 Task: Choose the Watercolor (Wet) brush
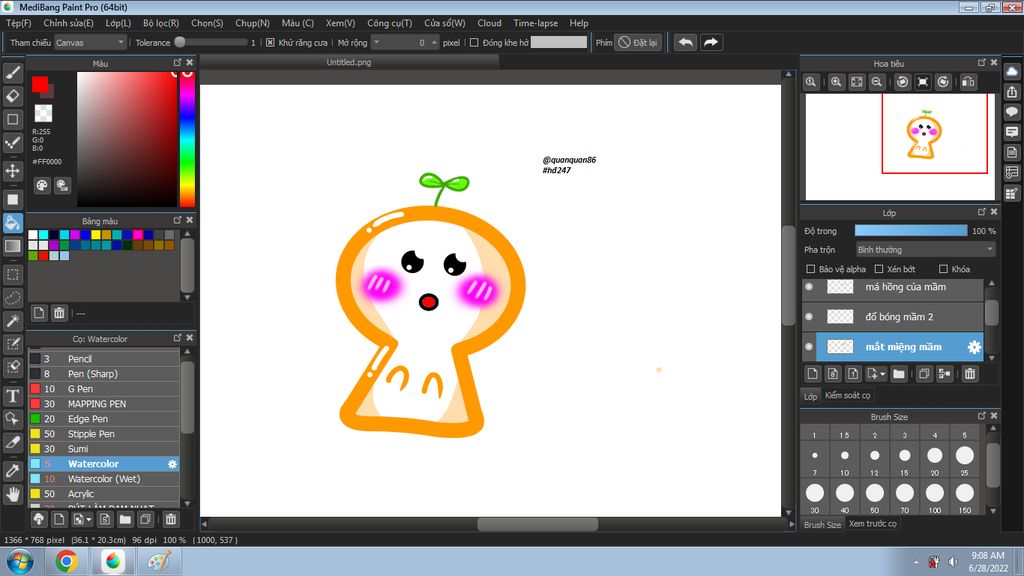104,479
